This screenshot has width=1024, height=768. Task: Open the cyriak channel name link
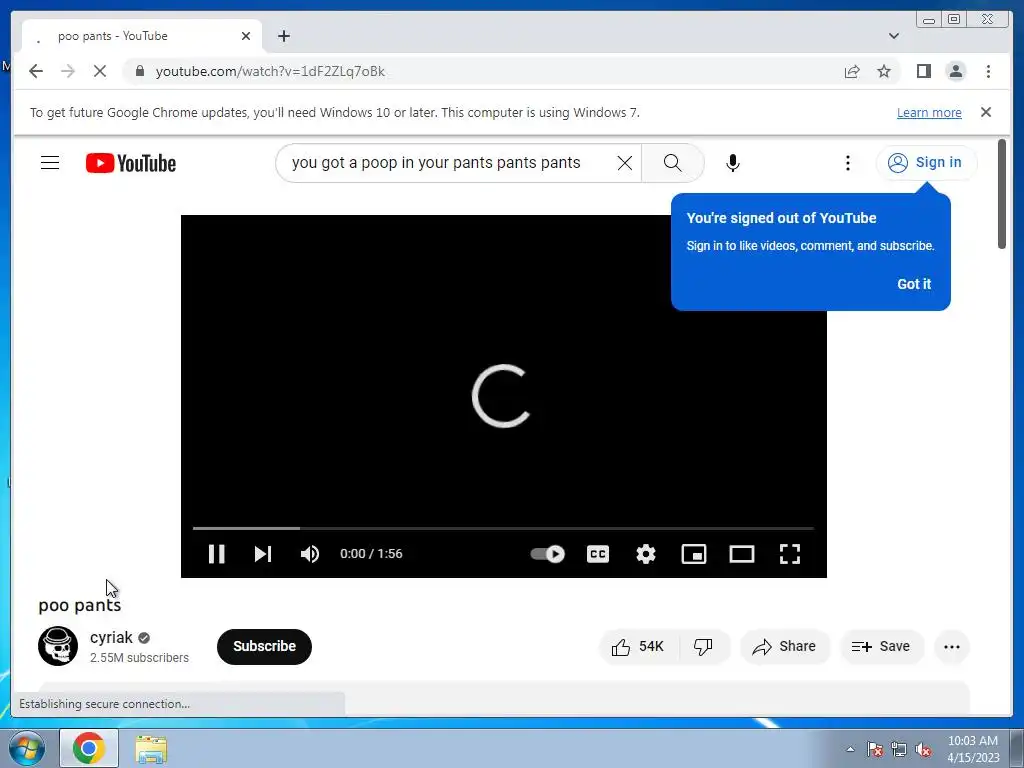[x=111, y=637]
